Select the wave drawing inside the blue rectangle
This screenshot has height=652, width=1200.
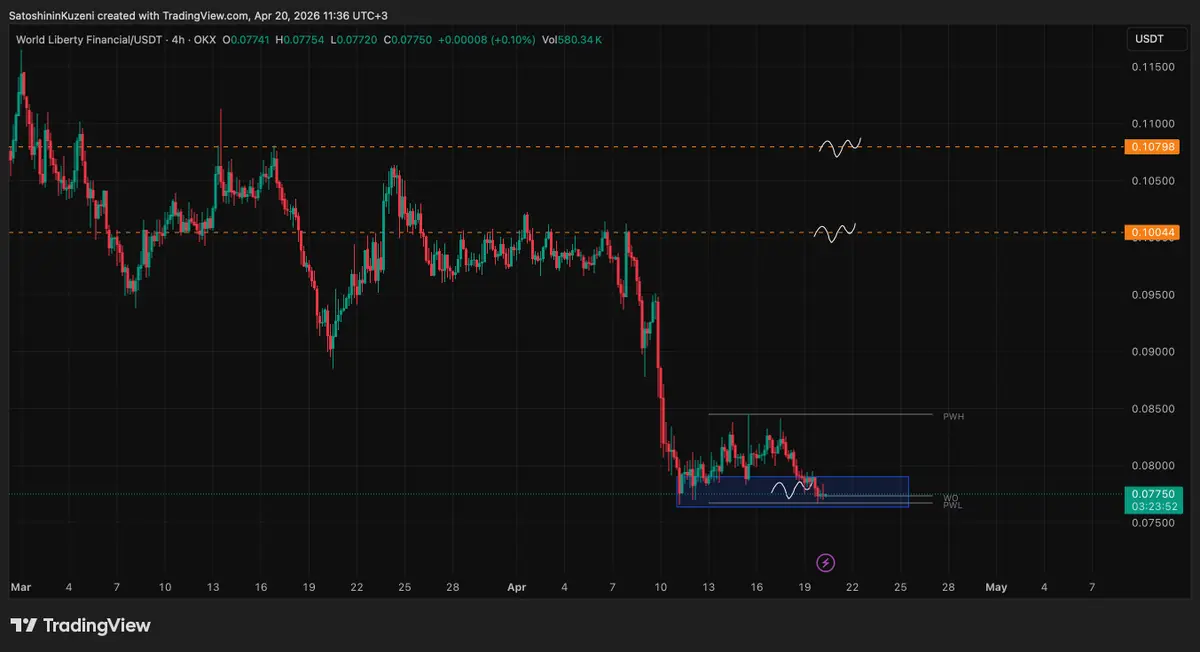coord(790,489)
